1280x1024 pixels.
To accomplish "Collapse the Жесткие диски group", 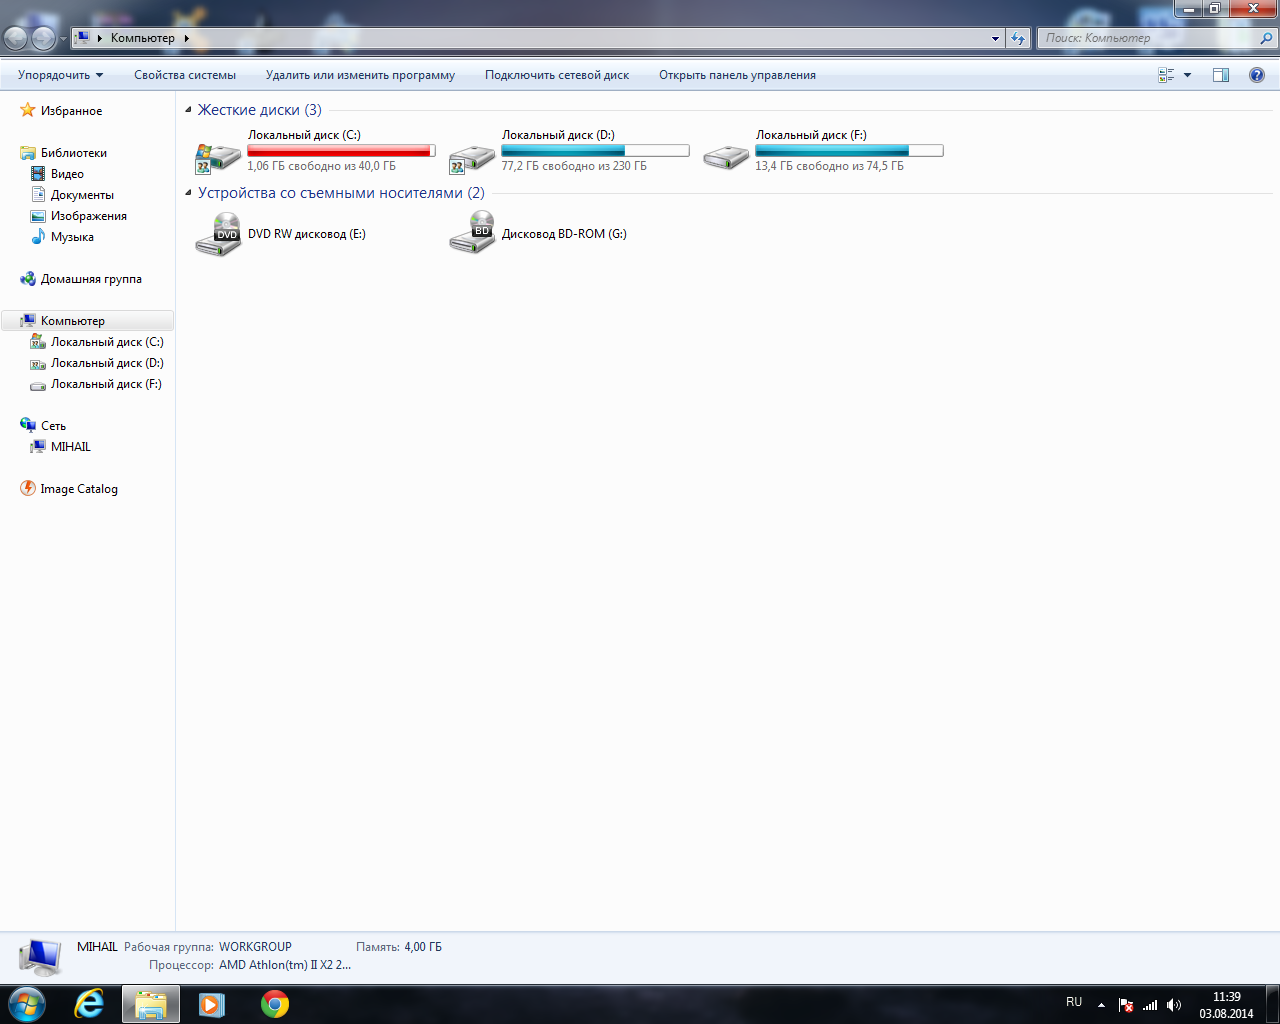I will 188,110.
